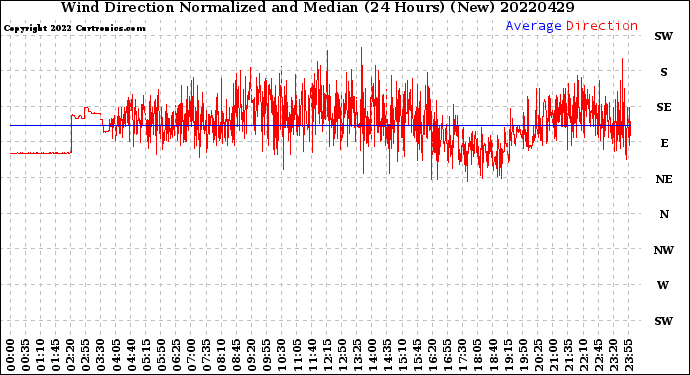Viewport: 690px width, 375px height.
Task: Click the "05:50" time axis label
Action: (x=161, y=355)
